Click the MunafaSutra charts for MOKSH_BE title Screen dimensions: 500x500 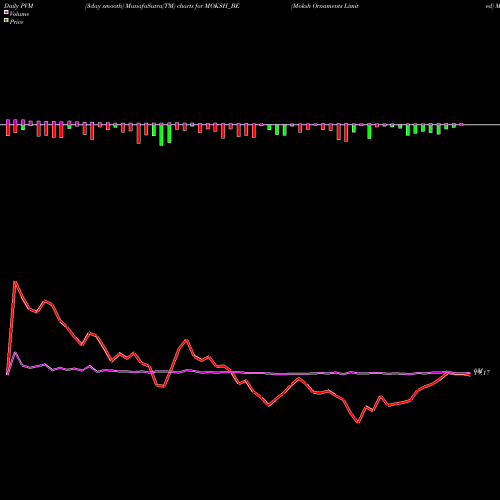coord(162,6)
